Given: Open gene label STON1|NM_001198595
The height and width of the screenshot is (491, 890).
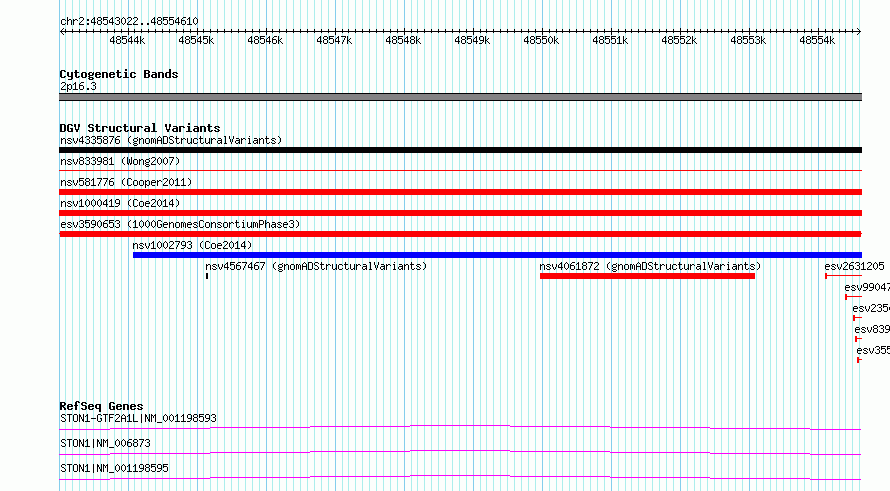Looking at the screenshot, I should point(115,468).
